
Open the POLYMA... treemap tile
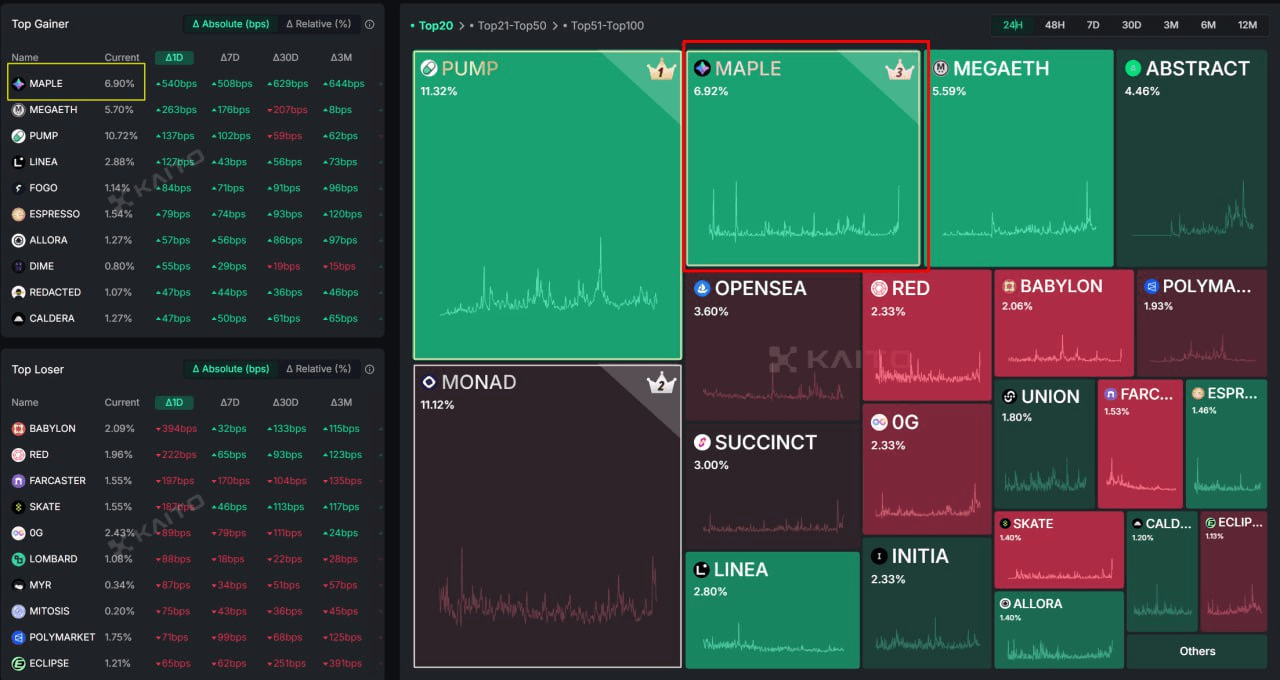pos(1203,323)
